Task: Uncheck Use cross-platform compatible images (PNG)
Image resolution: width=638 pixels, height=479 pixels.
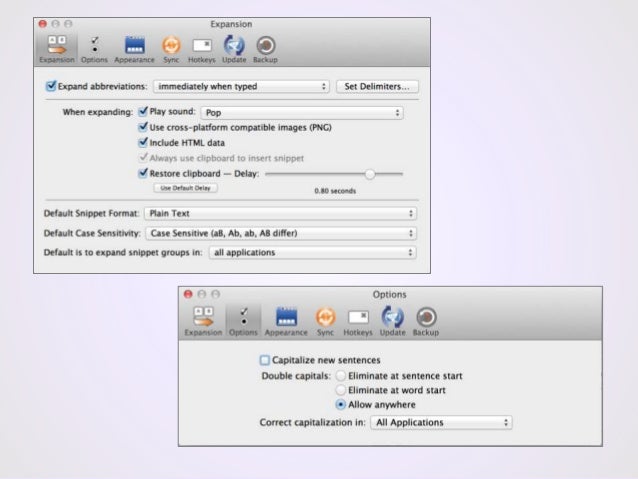Action: (x=143, y=127)
